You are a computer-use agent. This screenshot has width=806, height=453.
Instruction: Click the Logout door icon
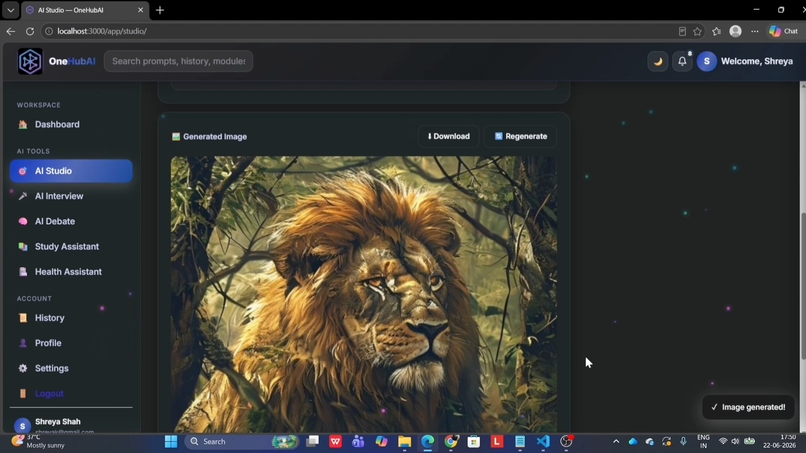click(23, 393)
